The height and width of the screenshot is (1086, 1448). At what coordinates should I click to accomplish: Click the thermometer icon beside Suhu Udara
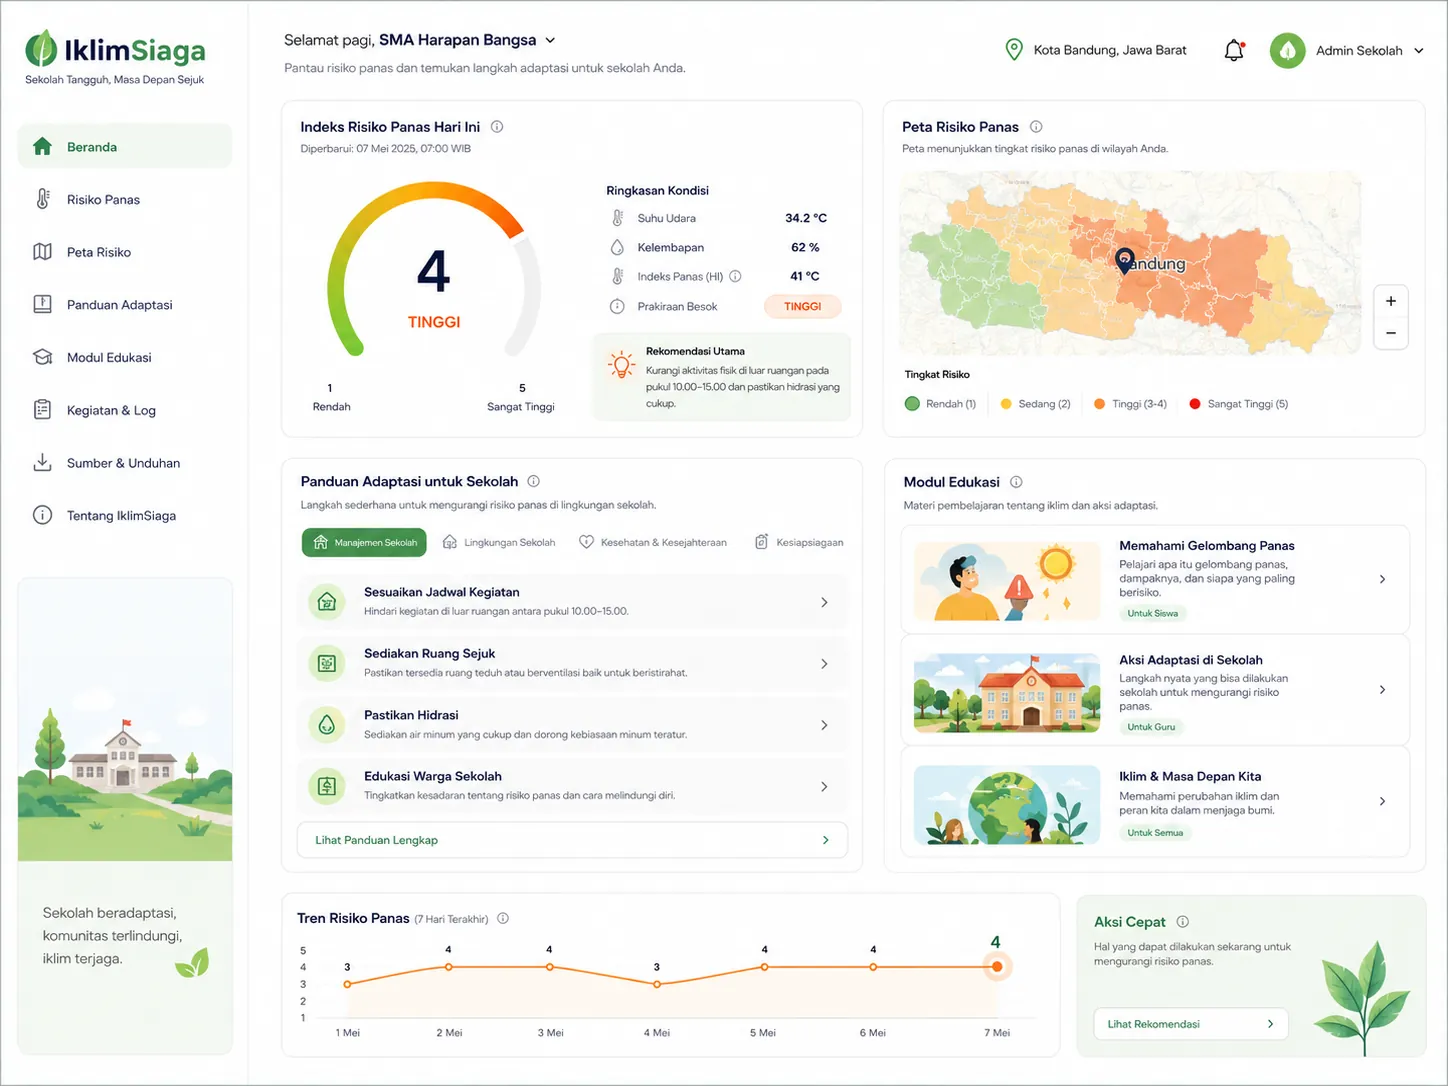click(618, 218)
